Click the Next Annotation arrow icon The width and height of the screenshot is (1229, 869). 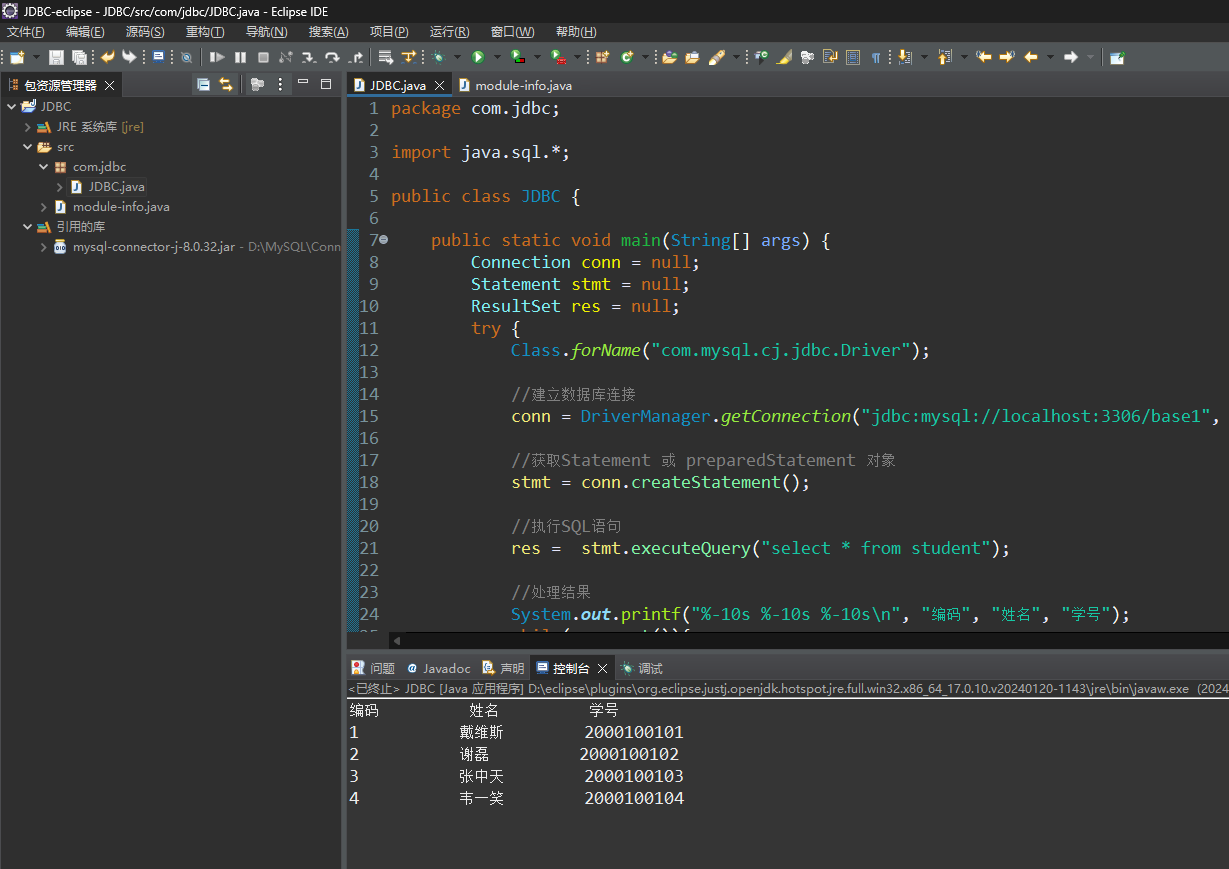coord(905,57)
